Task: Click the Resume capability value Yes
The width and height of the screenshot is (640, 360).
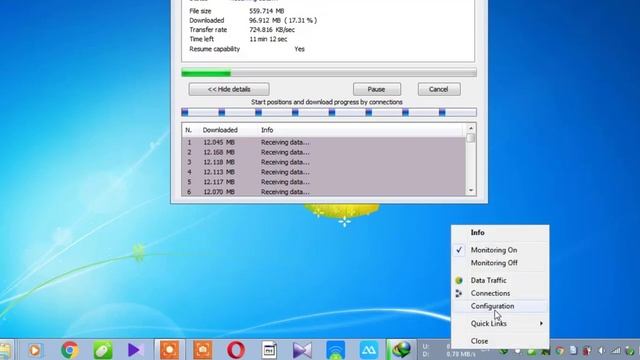Action: 300,49
